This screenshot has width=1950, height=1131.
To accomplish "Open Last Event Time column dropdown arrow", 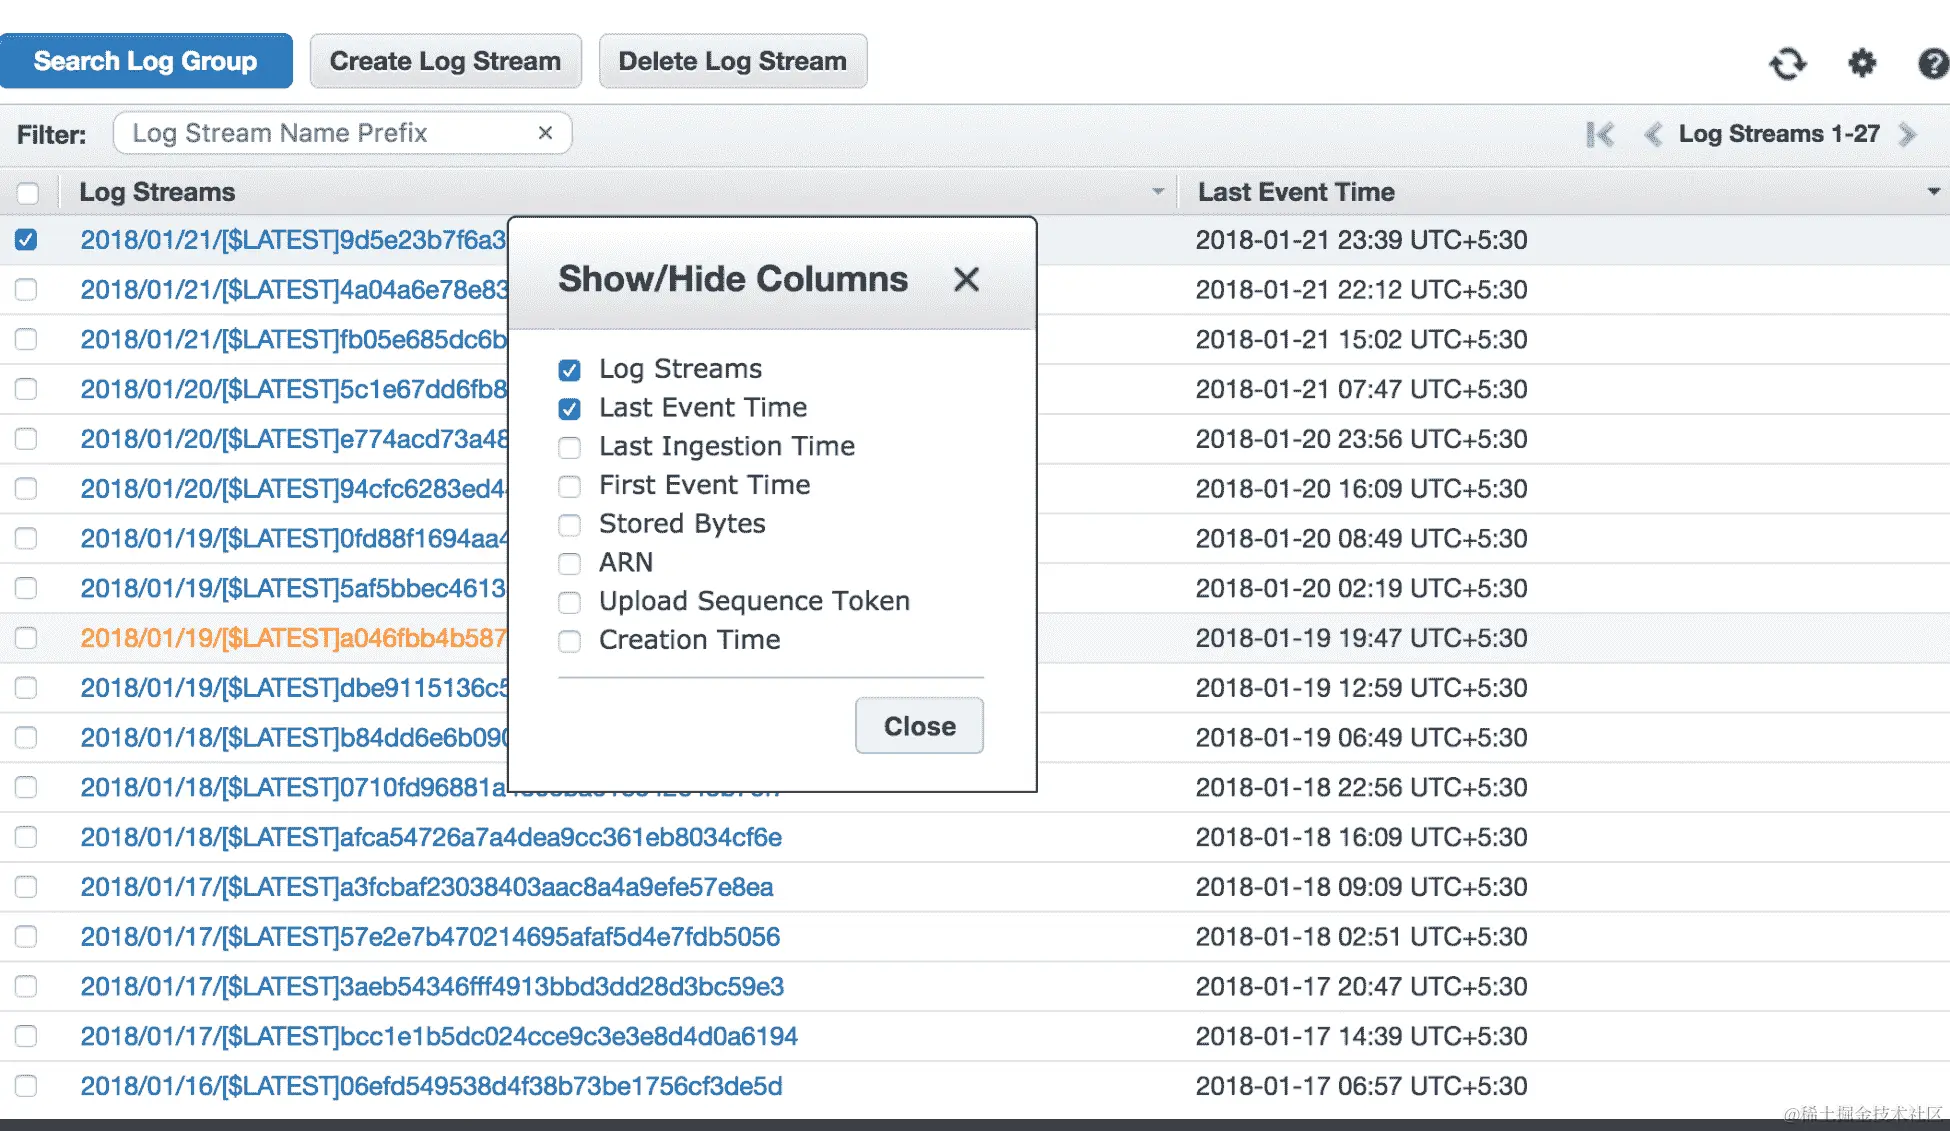I will pos(1933,192).
